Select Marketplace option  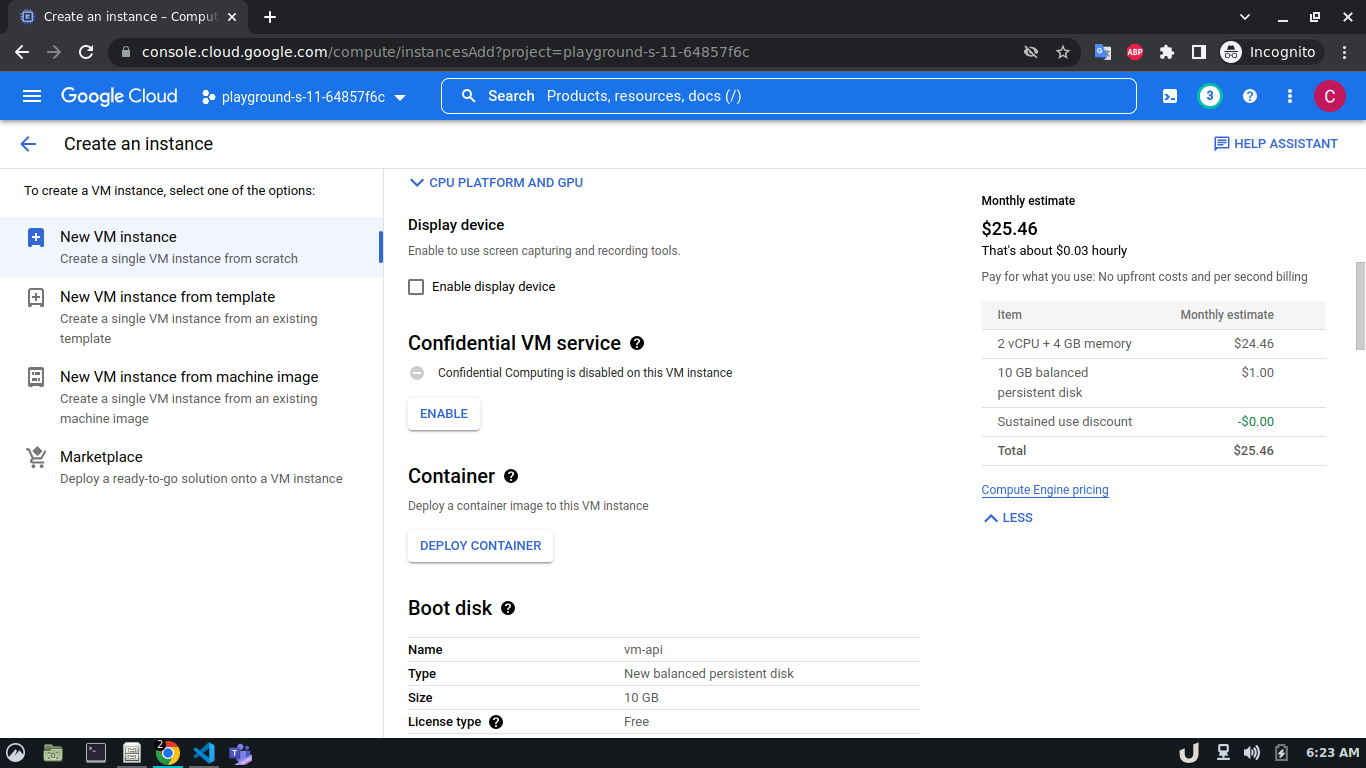pos(191,467)
